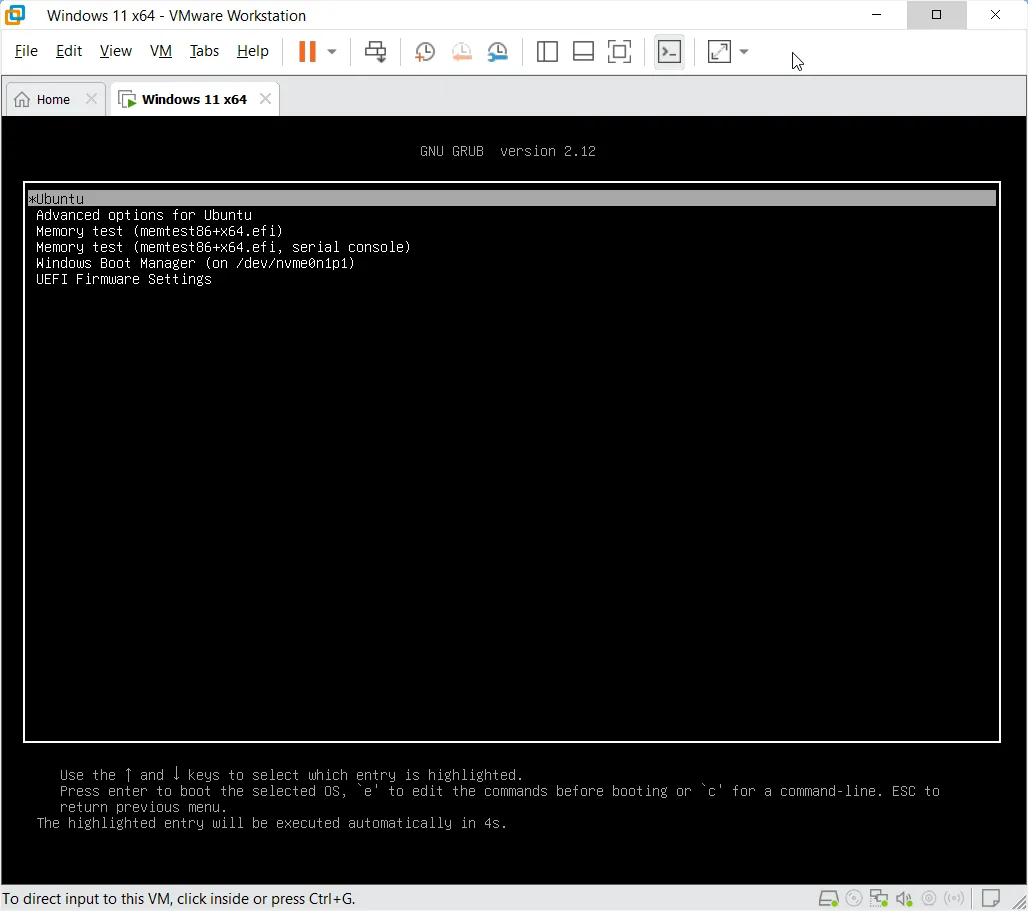The width and height of the screenshot is (1028, 911).
Task: Click the GNU GRUB version 2.12 title
Action: tap(507, 151)
